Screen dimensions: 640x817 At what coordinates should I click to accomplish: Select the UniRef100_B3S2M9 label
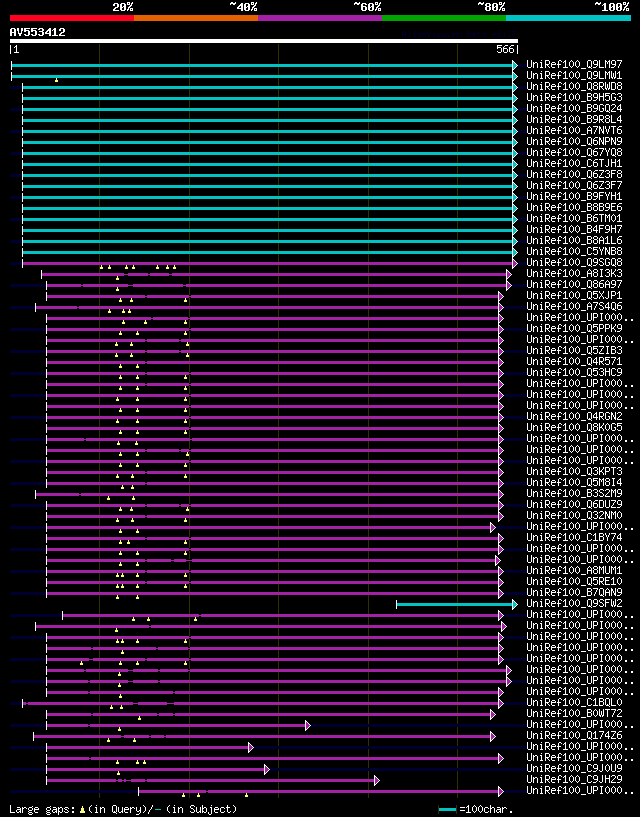(x=574, y=493)
